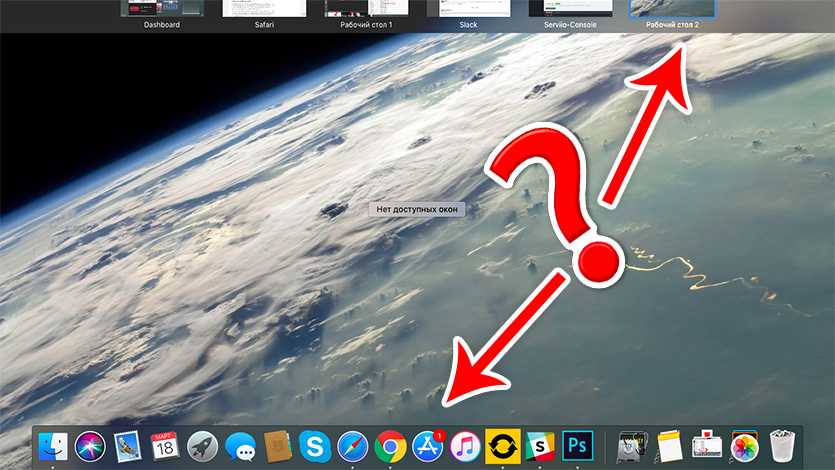Open the Photos app icon
835x470 pixels.
click(x=743, y=446)
